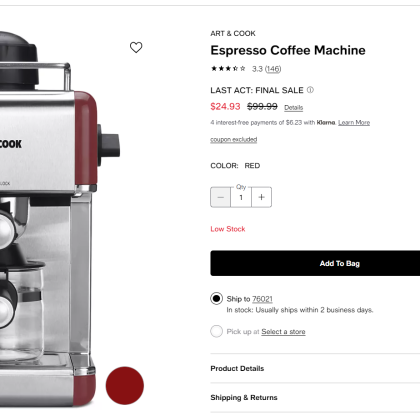Image resolution: width=420 pixels, height=420 pixels.
Task: Open price Details link
Action: pos(294,108)
